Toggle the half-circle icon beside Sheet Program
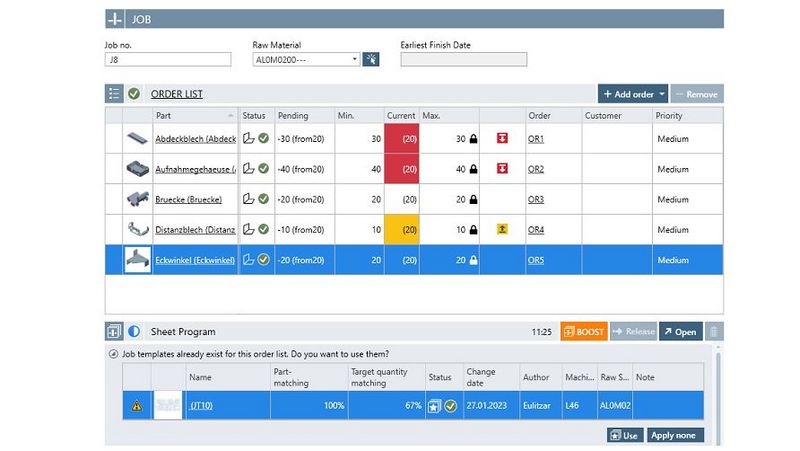 pos(134,331)
